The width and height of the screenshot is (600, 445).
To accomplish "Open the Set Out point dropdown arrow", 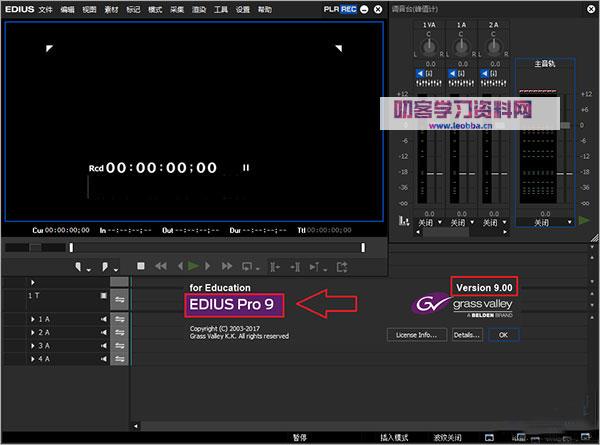I will (116, 270).
